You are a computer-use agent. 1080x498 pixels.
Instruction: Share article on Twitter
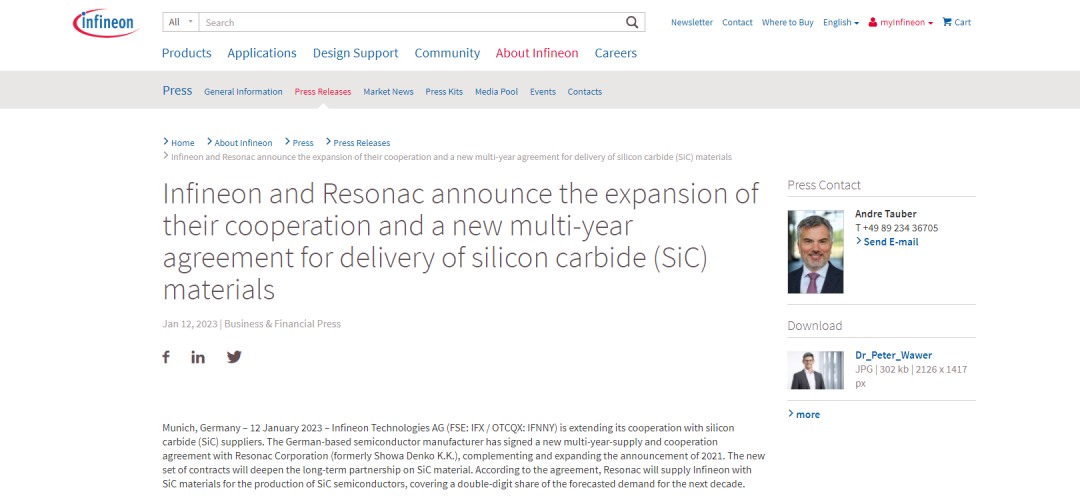[234, 357]
